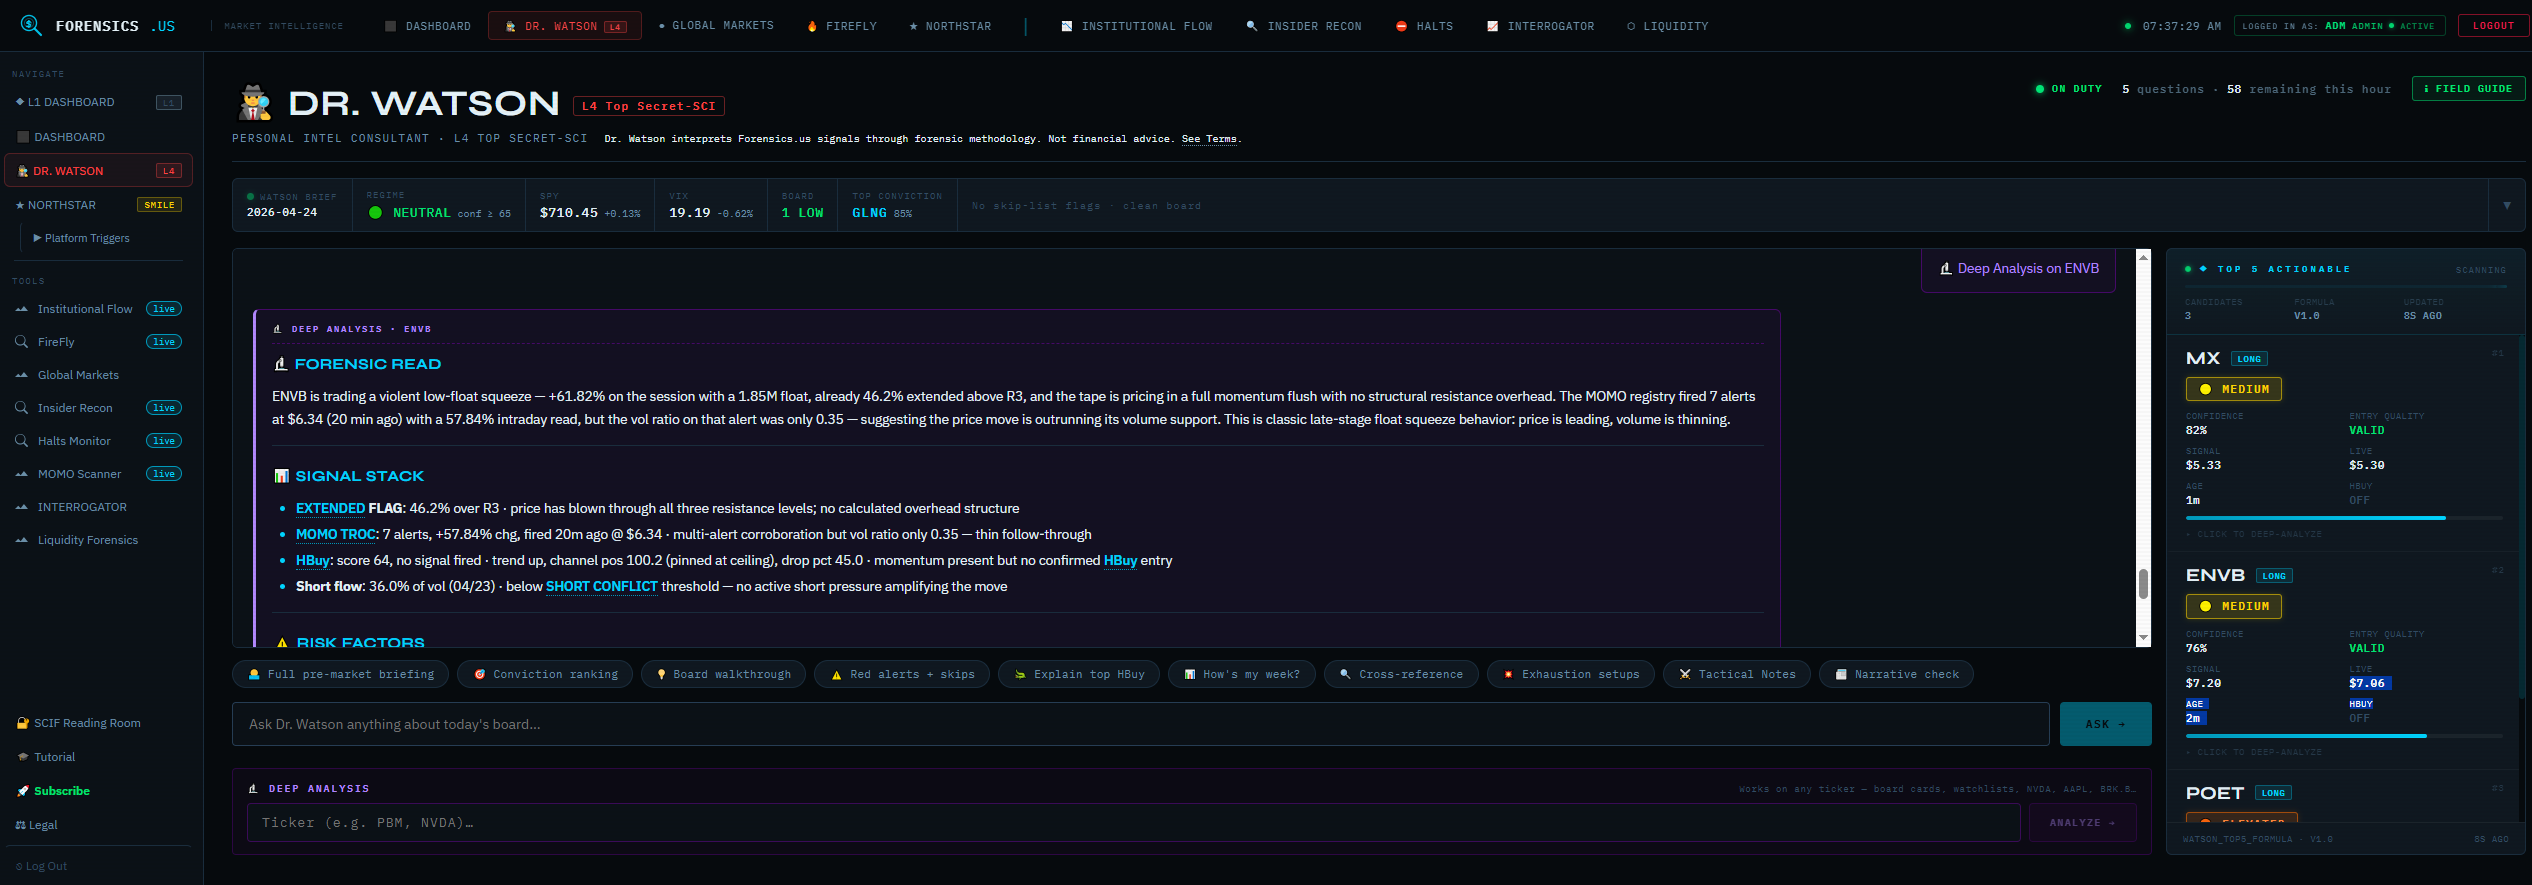Click the Cross-reference prompt chip
This screenshot has width=2532, height=885.
tap(1400, 675)
